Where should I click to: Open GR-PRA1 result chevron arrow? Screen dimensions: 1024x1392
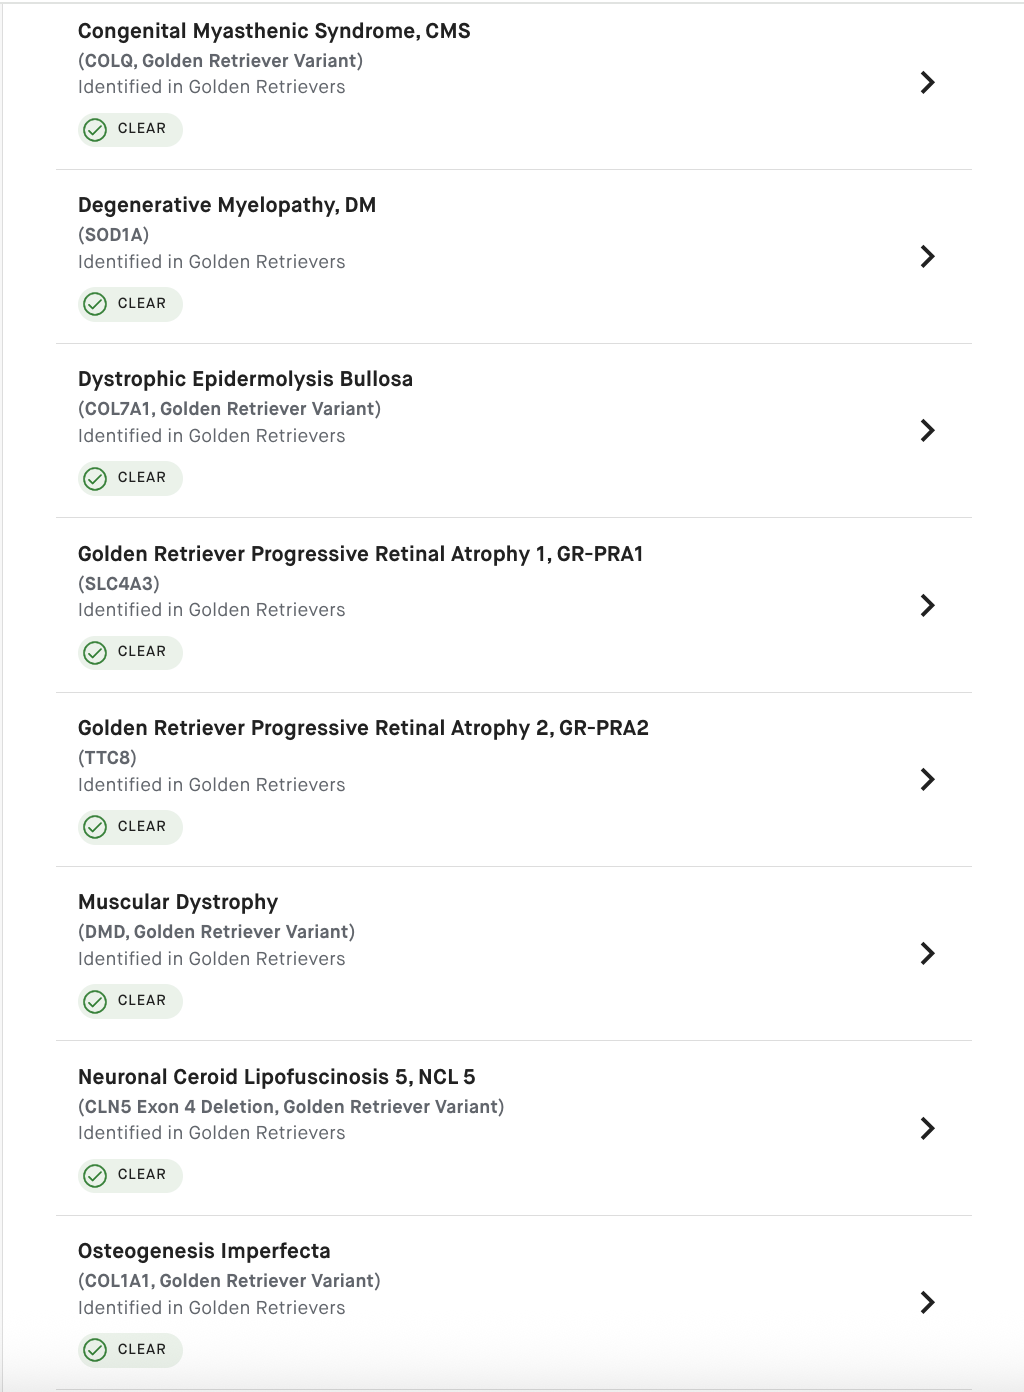tap(927, 605)
